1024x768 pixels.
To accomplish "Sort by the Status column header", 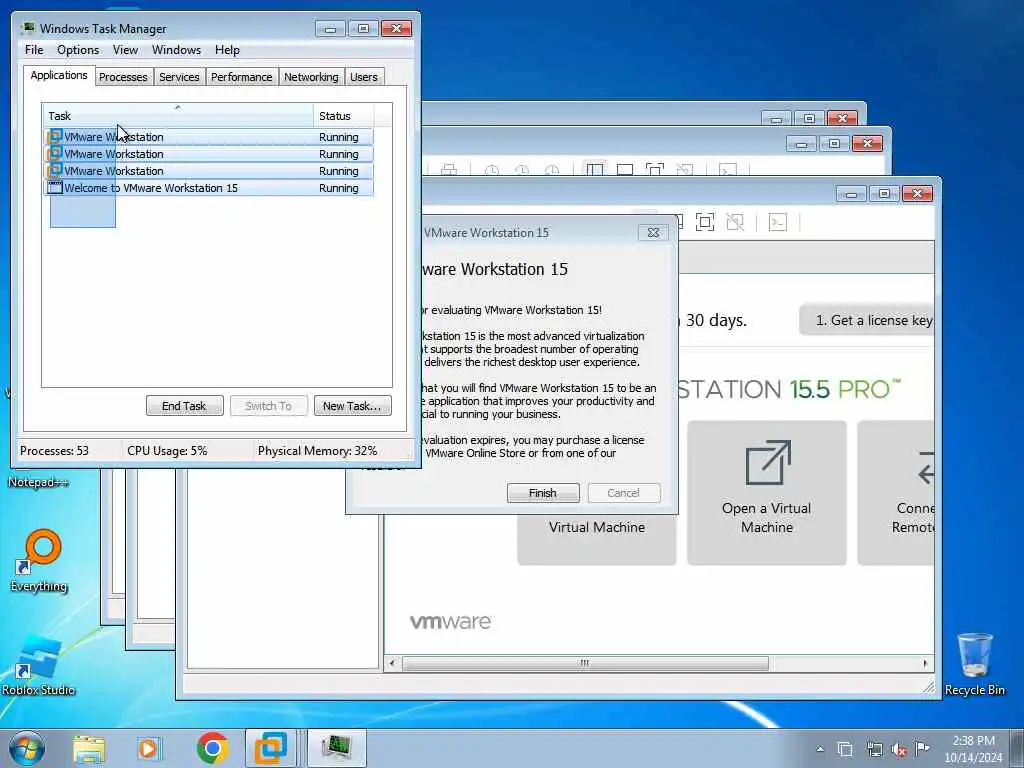I will pyautogui.click(x=344, y=116).
